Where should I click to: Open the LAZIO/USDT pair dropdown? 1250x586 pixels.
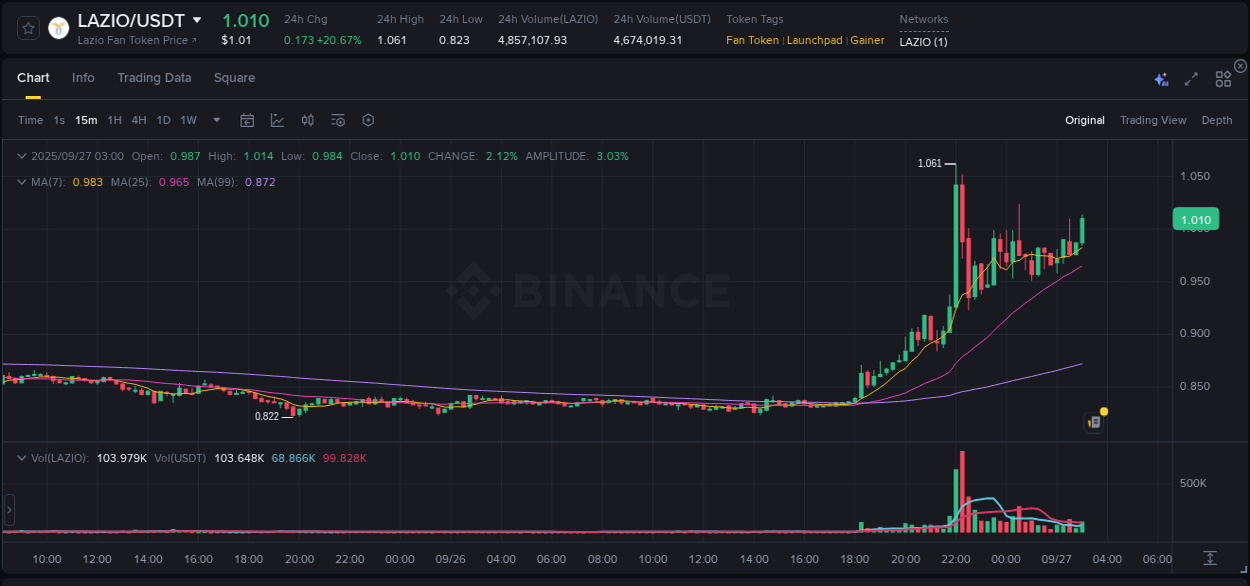[x=196, y=20]
